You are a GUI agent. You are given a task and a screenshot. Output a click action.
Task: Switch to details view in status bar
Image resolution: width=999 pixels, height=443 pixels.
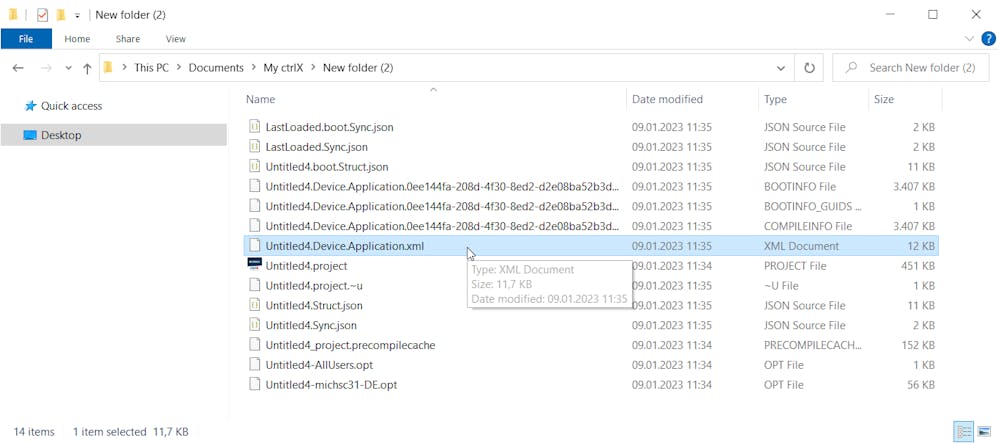pyautogui.click(x=963, y=432)
